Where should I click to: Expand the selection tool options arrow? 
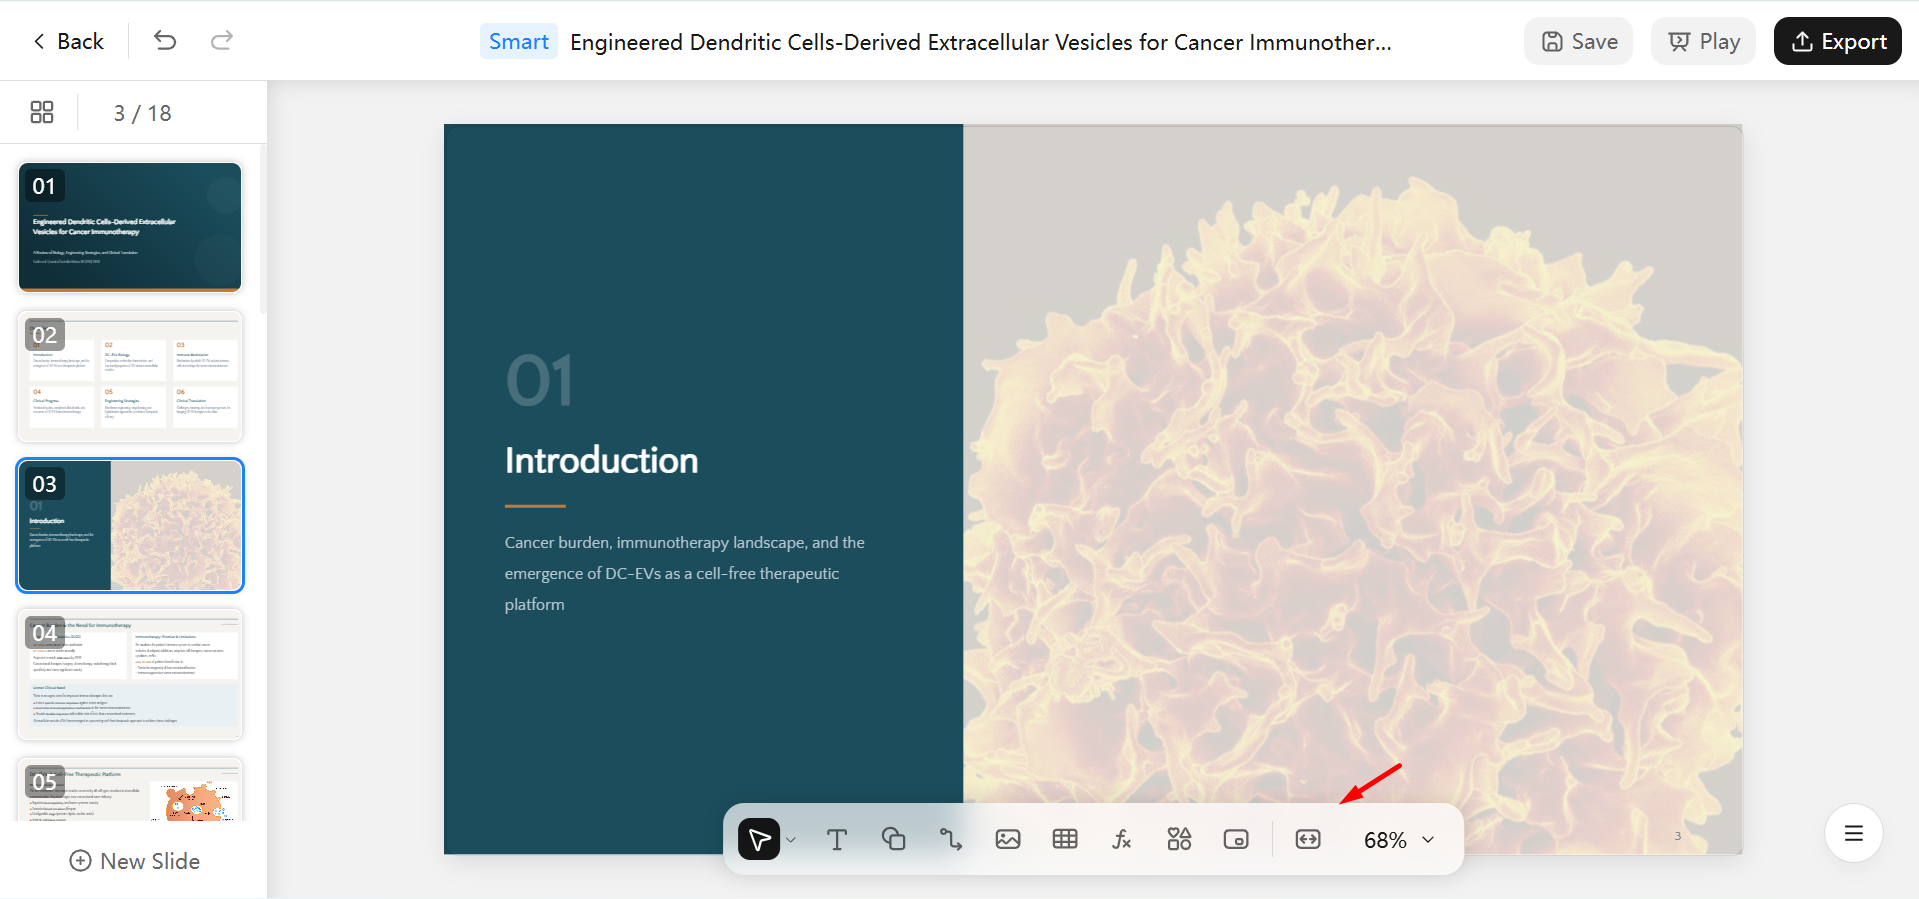coord(791,840)
